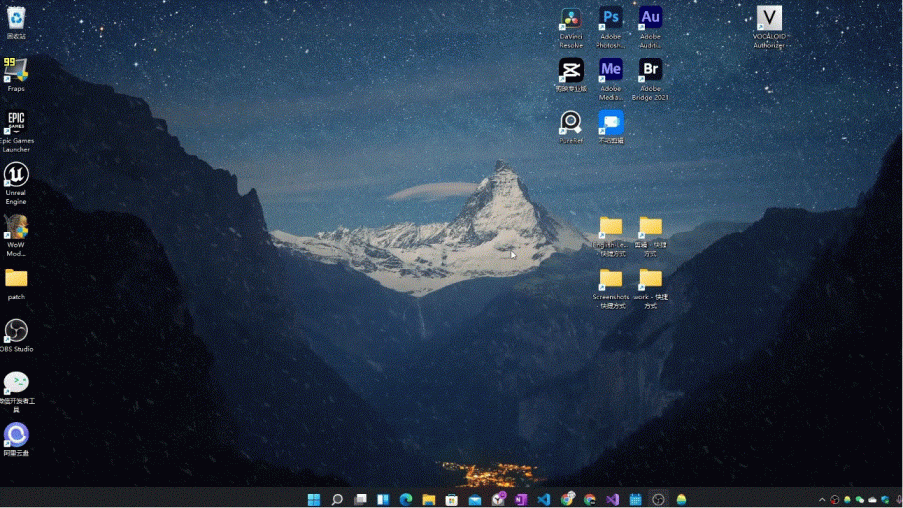This screenshot has width=903, height=508.
Task: Click the work folder shortcut
Action: click(650, 279)
